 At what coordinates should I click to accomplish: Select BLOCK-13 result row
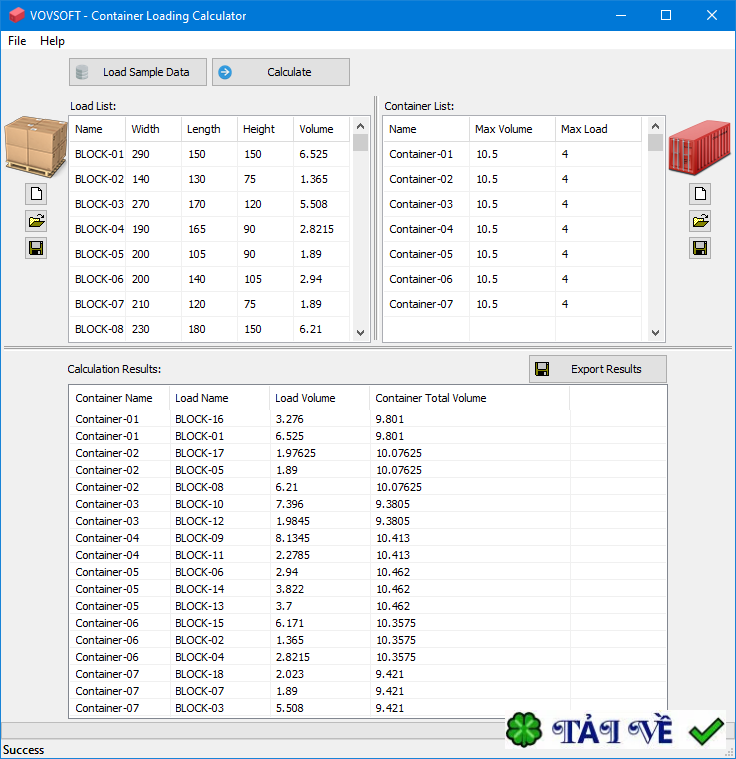point(368,606)
